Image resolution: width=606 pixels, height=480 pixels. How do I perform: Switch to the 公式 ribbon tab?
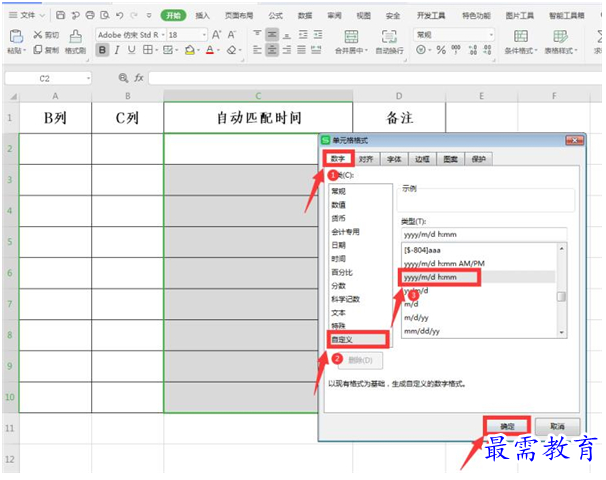tap(276, 15)
